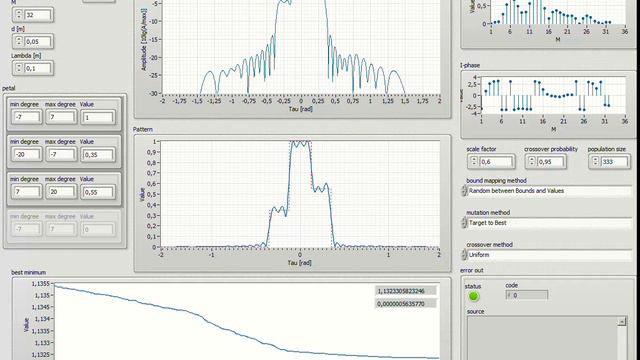Select the d [m] field showing 0,05
This screenshot has height=360, width=640.
(x=38, y=42)
